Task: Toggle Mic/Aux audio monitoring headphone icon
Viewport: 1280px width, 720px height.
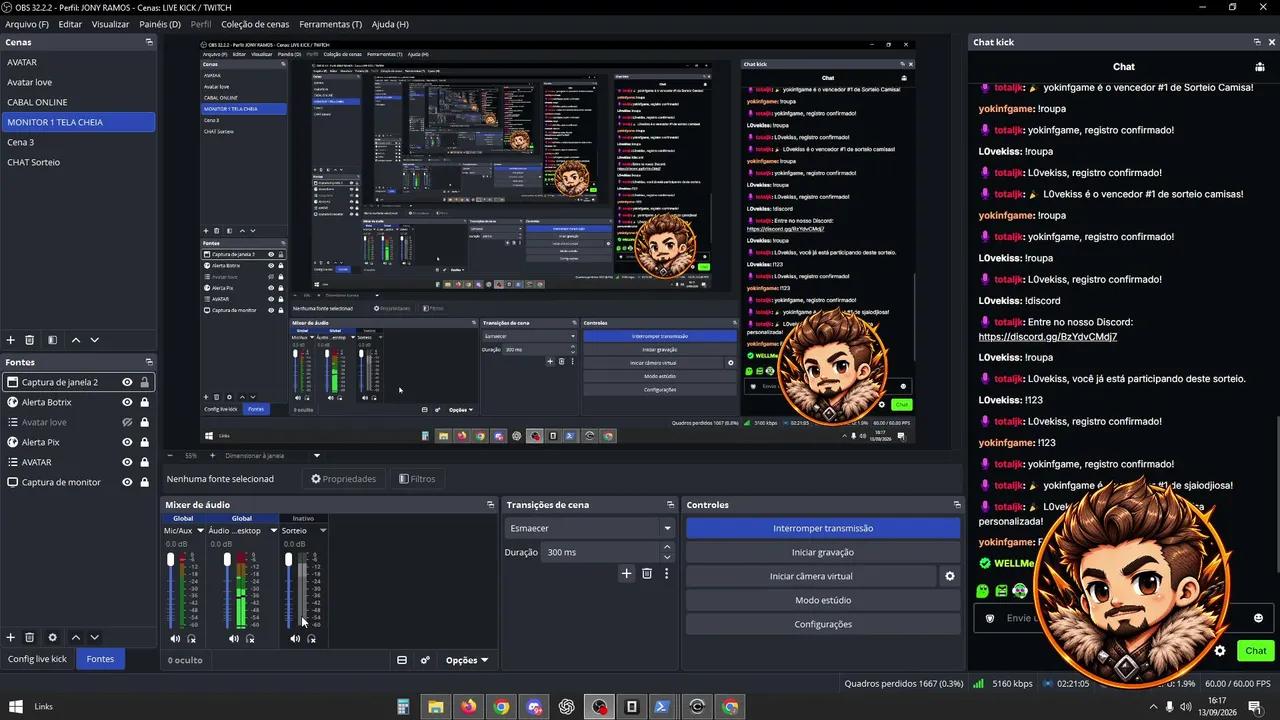Action: point(191,638)
